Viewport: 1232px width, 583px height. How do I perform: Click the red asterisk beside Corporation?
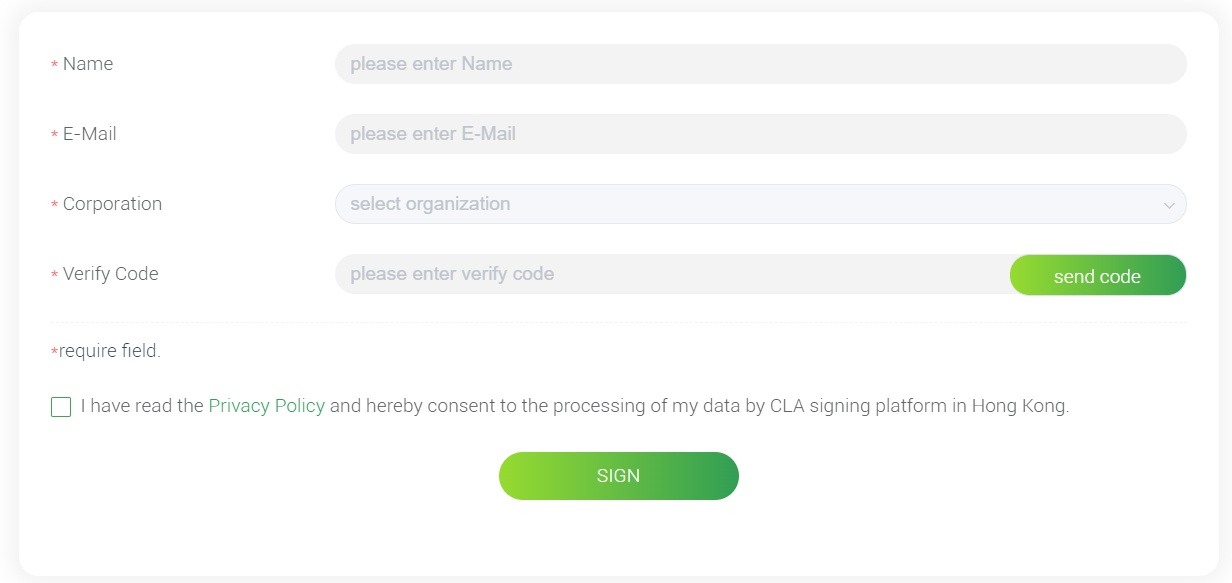(54, 206)
